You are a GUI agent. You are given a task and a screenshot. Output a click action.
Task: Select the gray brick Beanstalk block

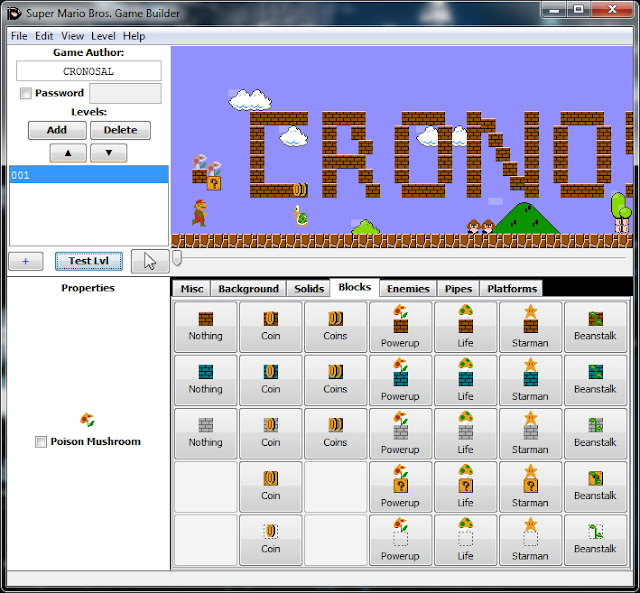click(595, 433)
